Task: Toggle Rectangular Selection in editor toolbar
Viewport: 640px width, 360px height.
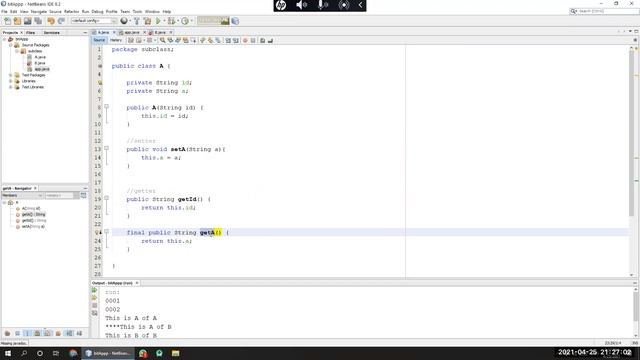Action: (193, 40)
